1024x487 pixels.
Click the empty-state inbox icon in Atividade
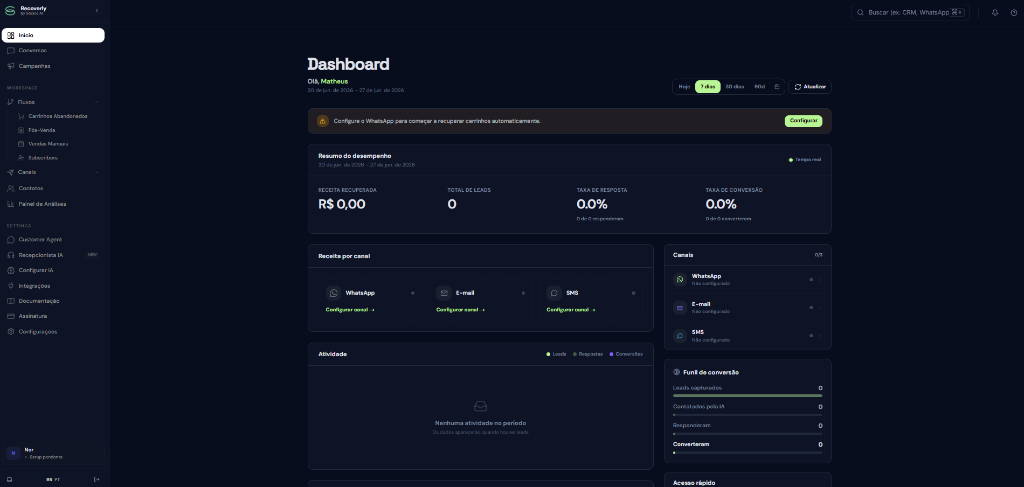point(480,406)
